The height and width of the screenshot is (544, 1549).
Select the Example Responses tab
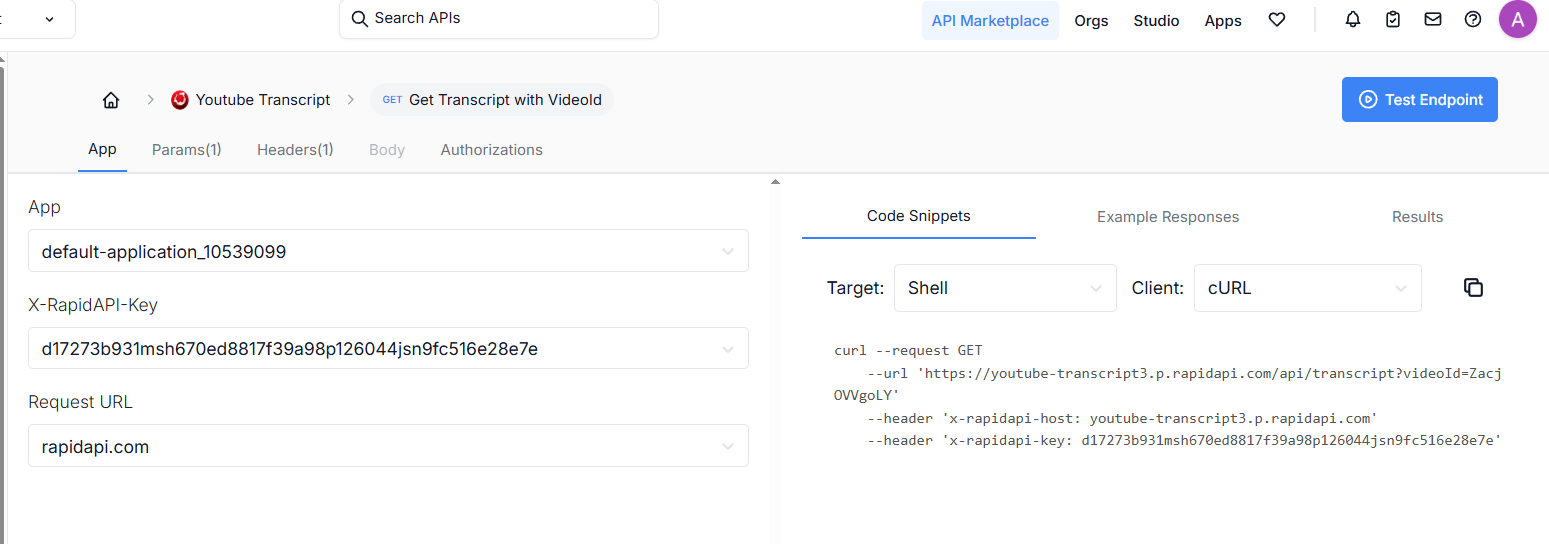pos(1168,217)
